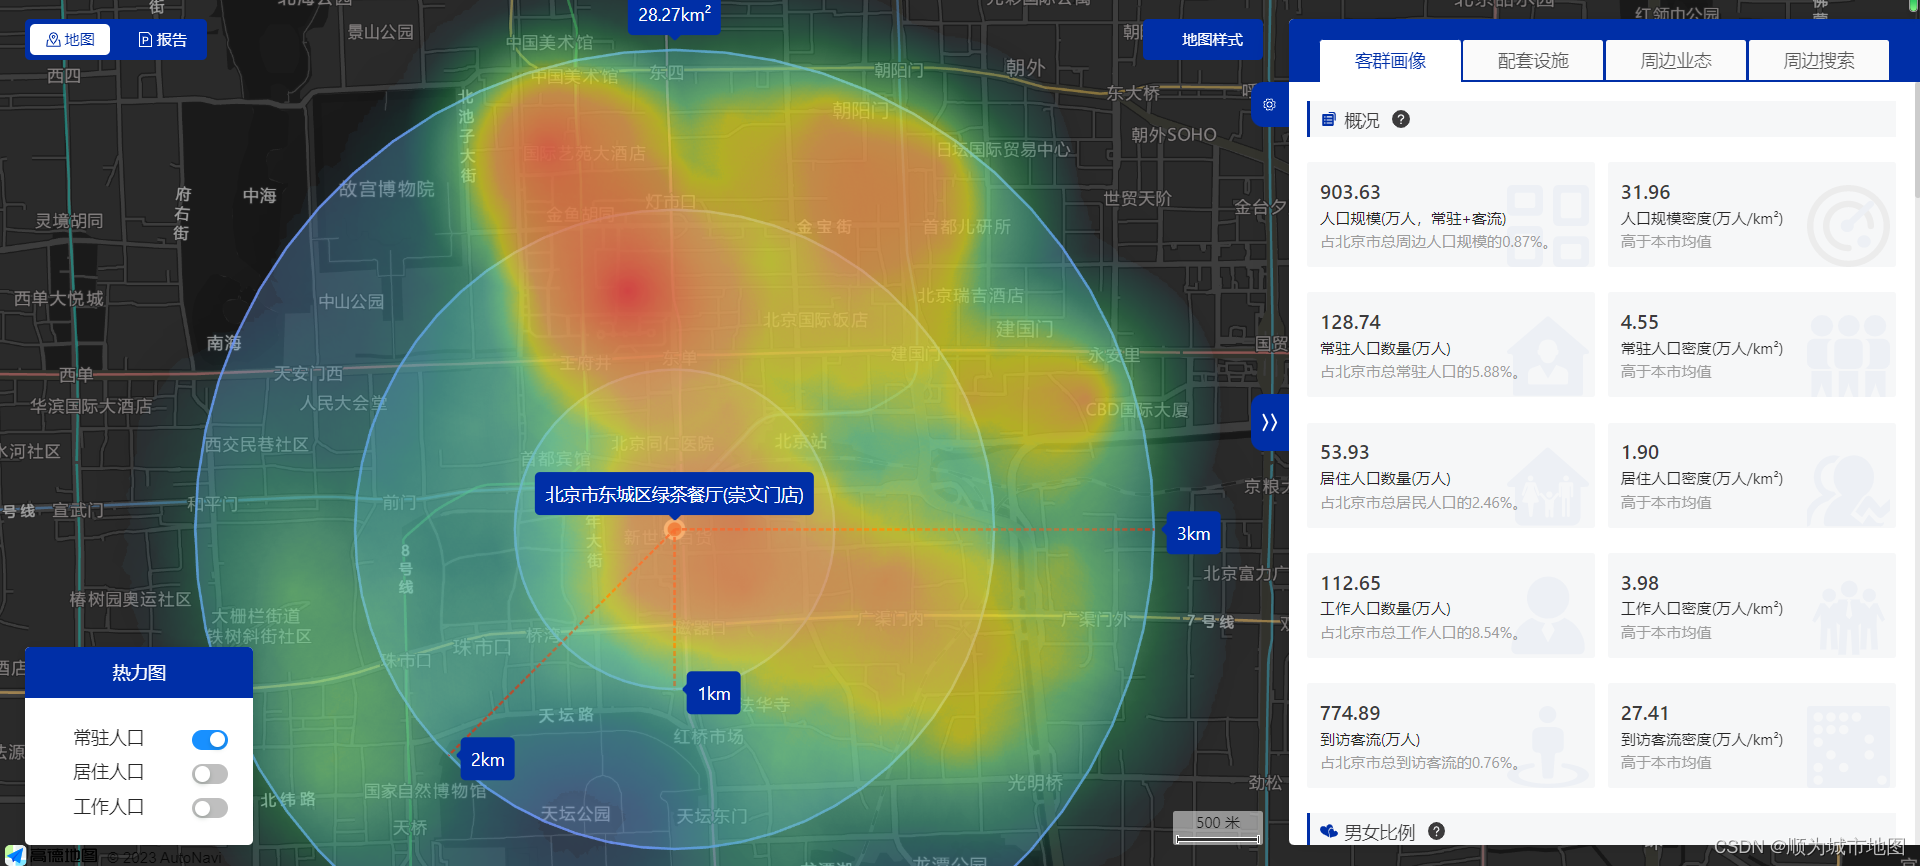Click help icon next to 概况
Viewport: 1920px width, 866px height.
click(x=1401, y=119)
